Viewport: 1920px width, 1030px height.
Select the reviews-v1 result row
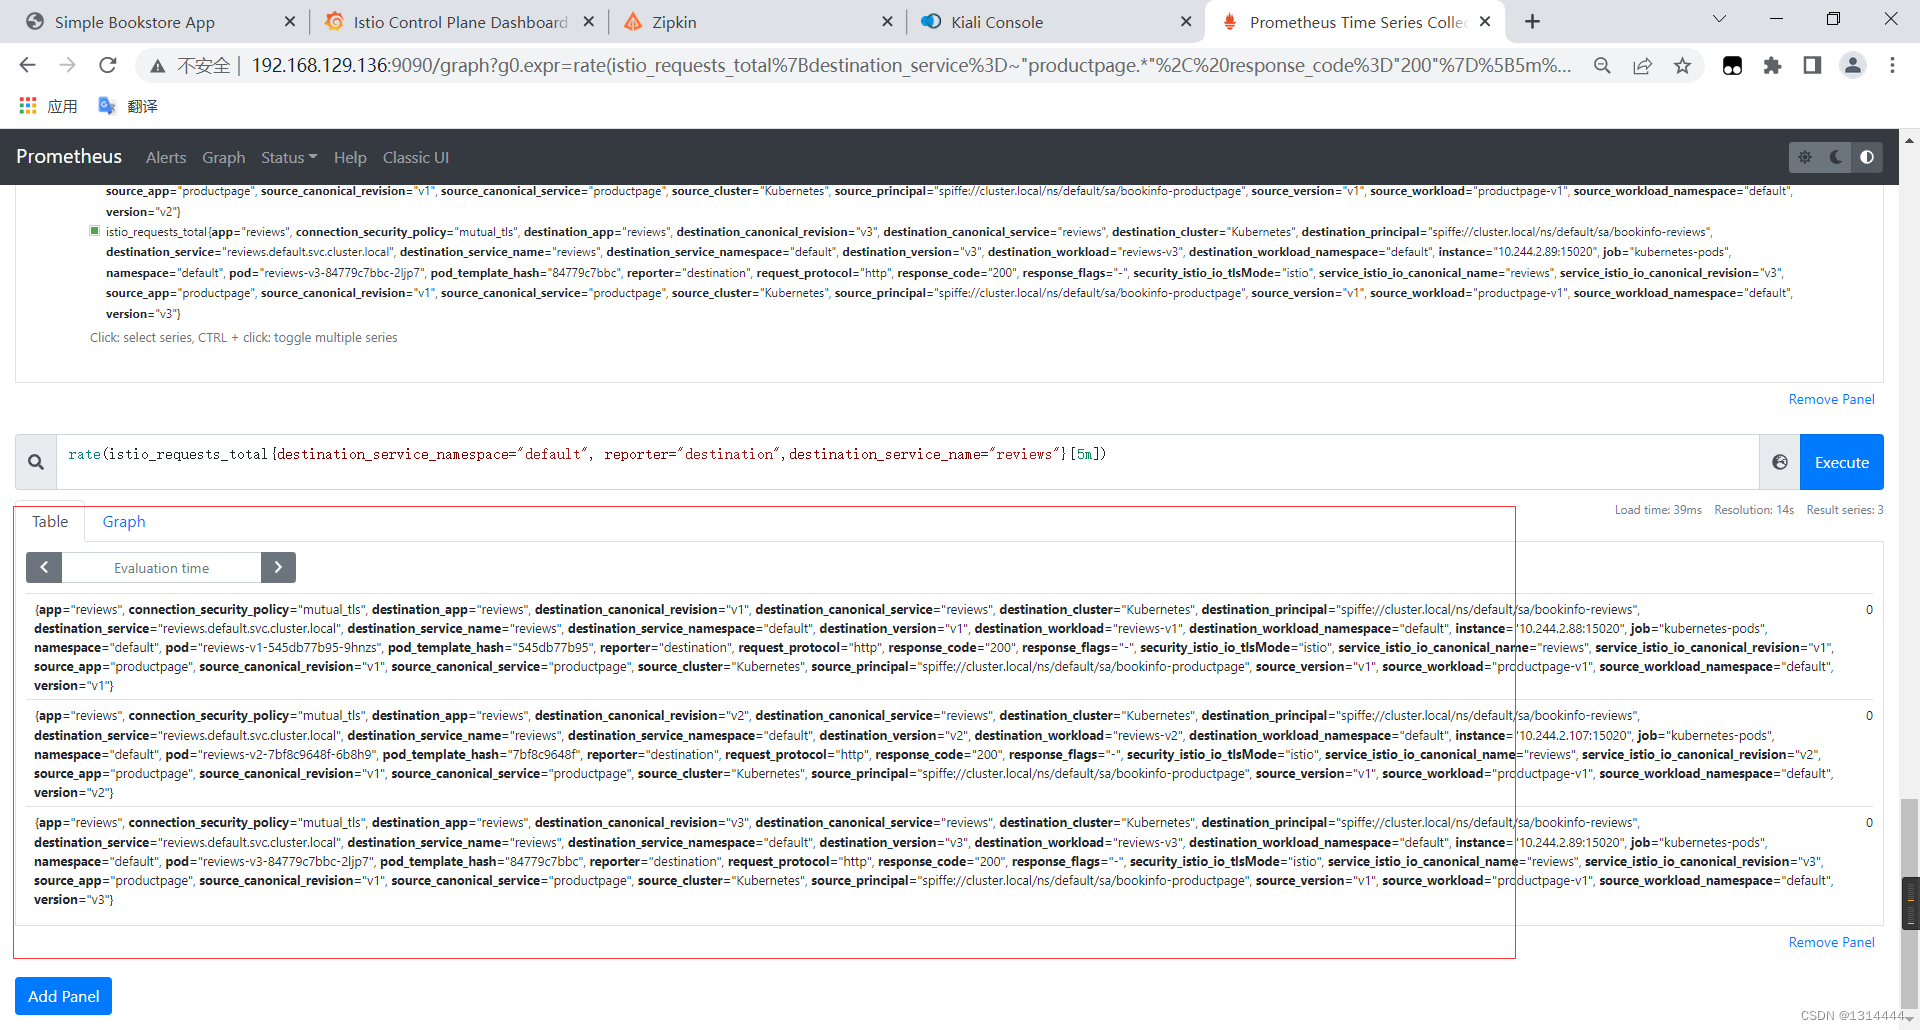pyautogui.click(x=949, y=647)
